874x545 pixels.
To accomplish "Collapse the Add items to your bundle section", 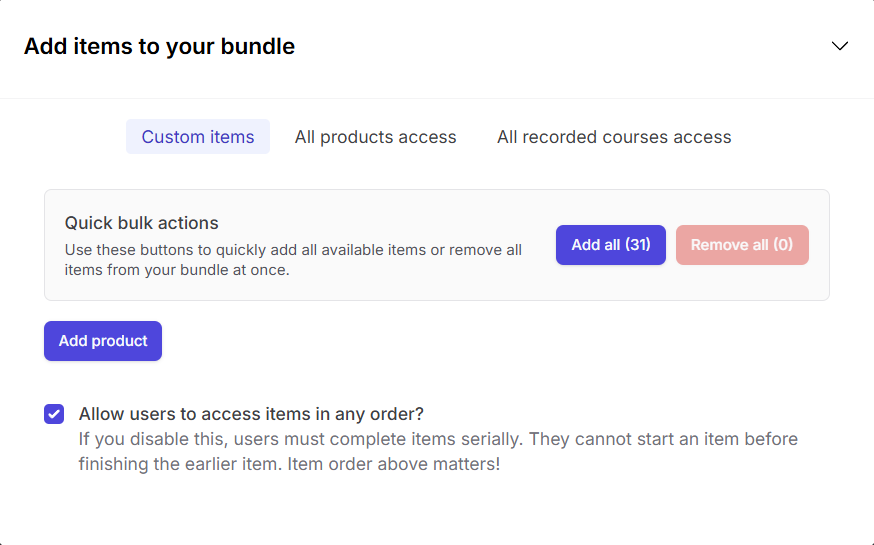I will [840, 46].
